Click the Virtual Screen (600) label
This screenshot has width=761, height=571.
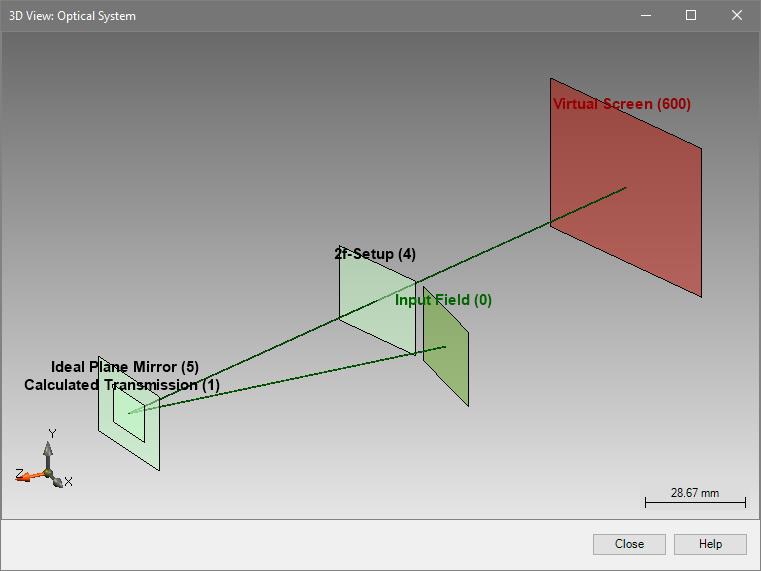coord(621,104)
